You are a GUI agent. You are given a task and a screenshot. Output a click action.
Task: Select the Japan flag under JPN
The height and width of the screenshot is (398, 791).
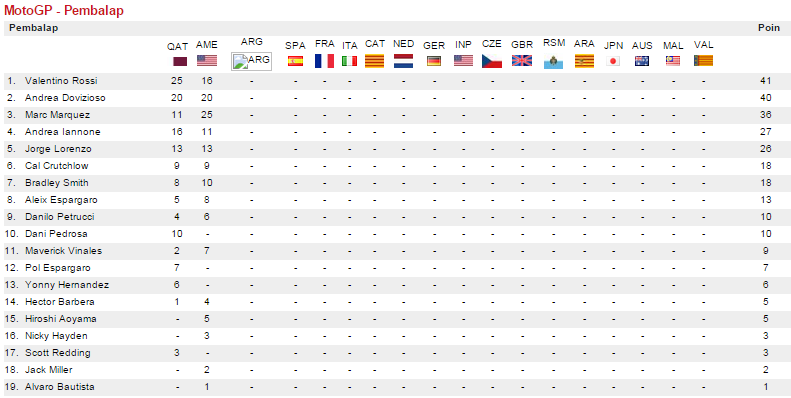point(613,62)
